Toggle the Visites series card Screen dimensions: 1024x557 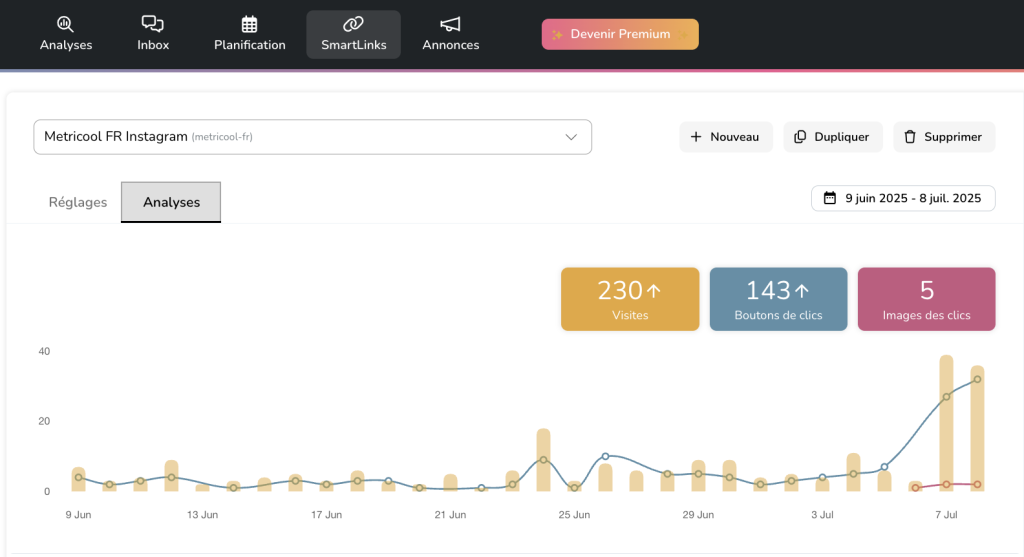click(x=629, y=299)
